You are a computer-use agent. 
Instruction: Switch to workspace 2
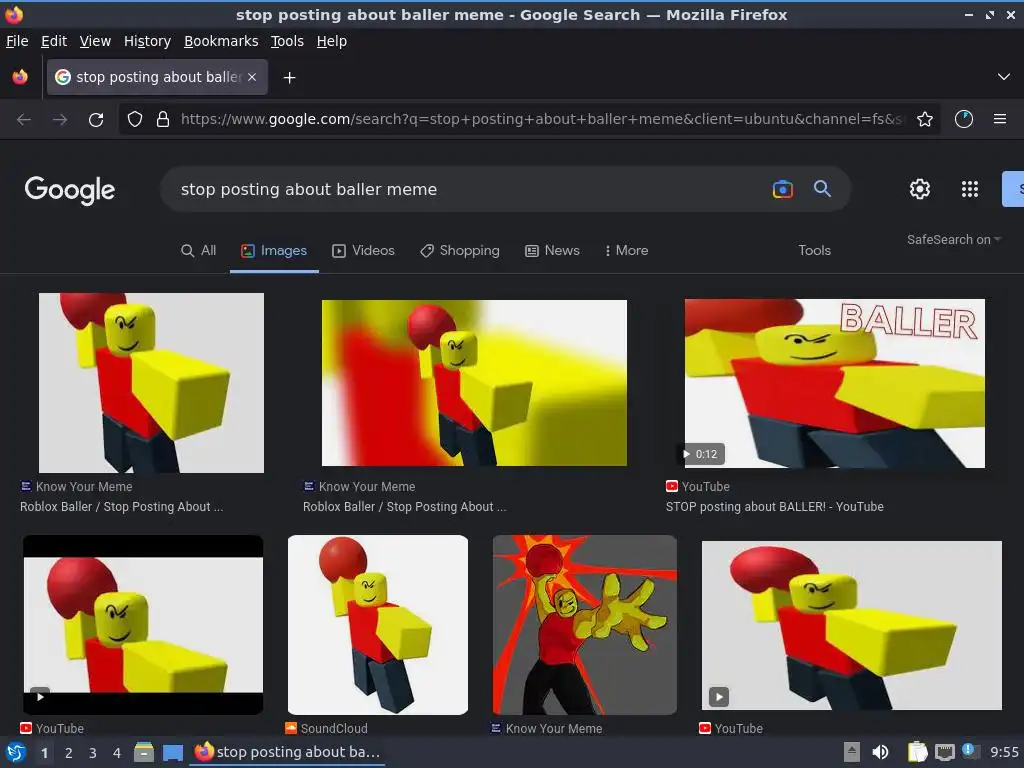point(69,753)
